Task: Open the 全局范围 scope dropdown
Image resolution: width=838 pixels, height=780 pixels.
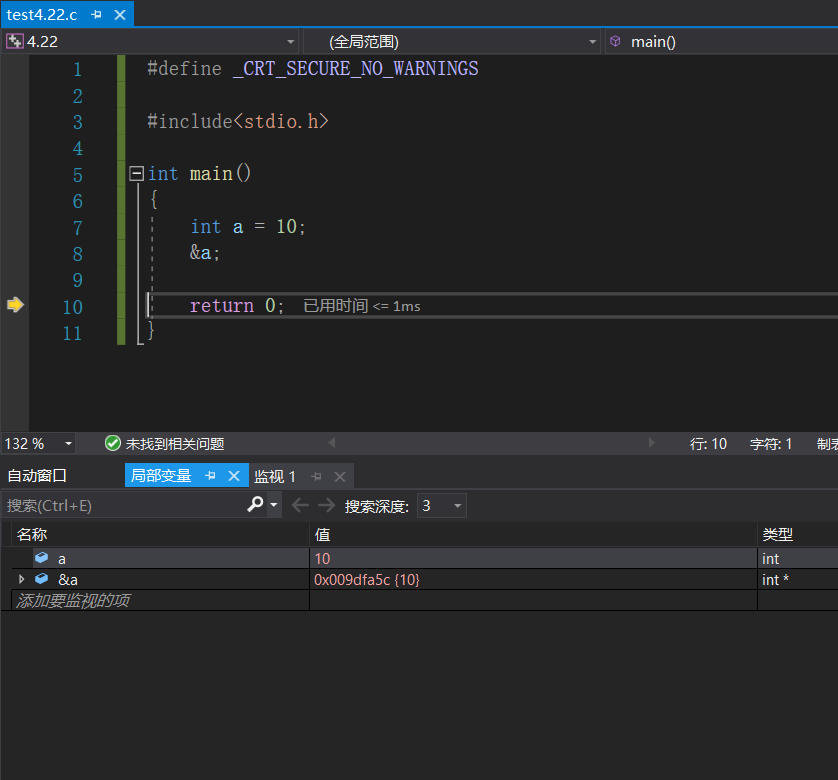Action: tap(593, 42)
